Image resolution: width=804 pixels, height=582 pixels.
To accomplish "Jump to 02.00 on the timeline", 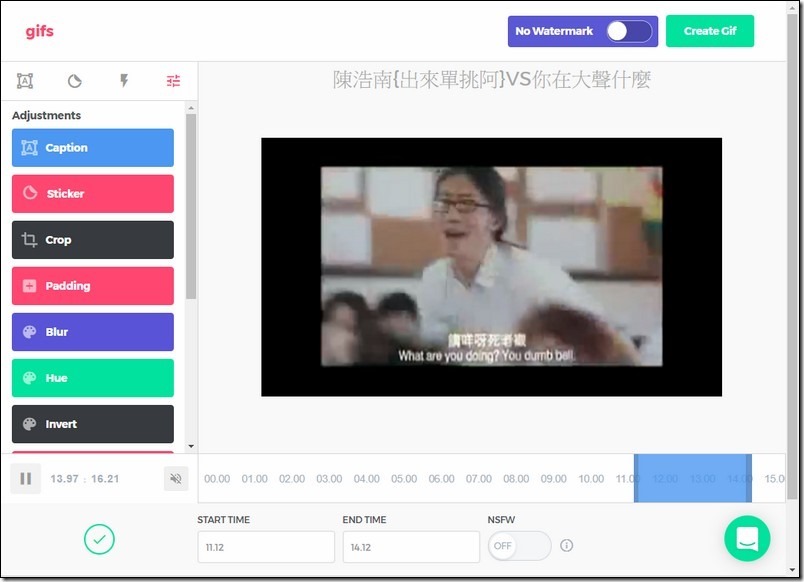I will (292, 479).
